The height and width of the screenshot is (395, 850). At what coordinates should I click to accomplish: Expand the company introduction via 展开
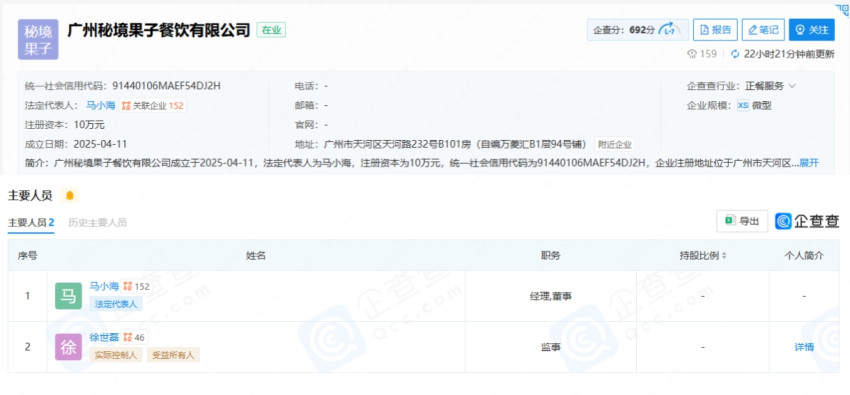pos(809,163)
